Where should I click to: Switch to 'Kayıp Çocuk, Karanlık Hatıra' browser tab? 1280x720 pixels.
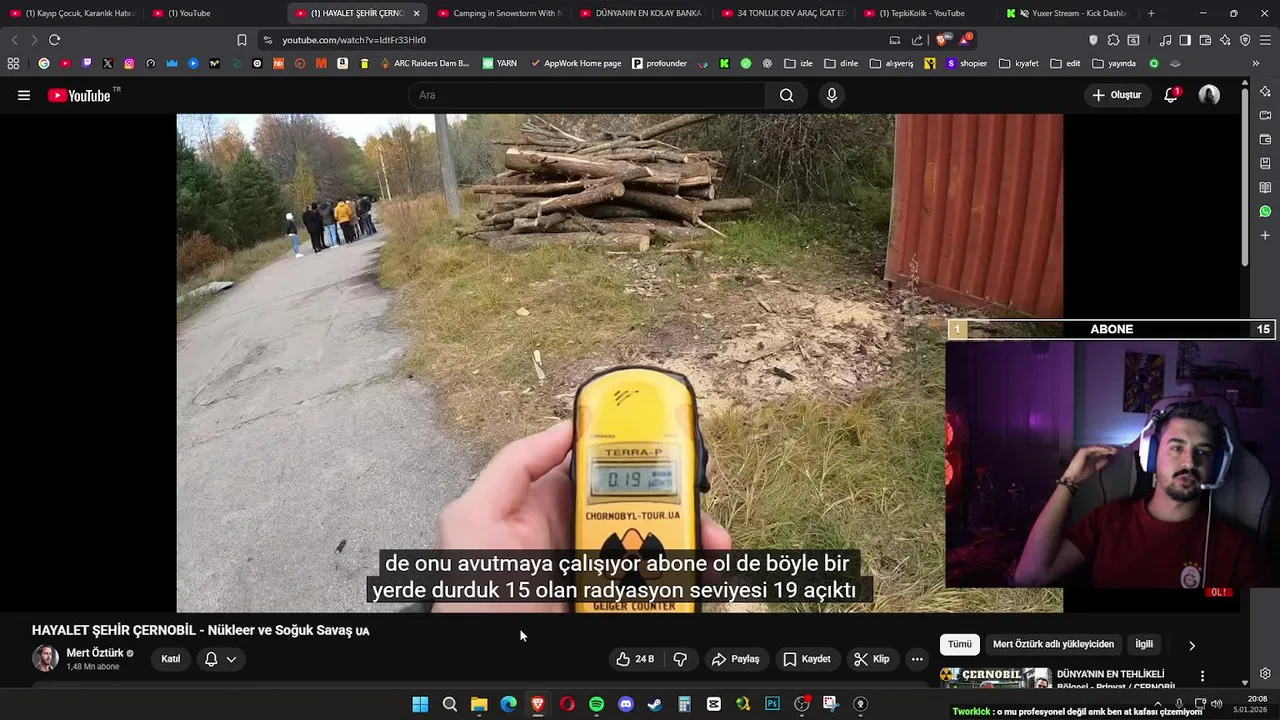click(x=72, y=13)
